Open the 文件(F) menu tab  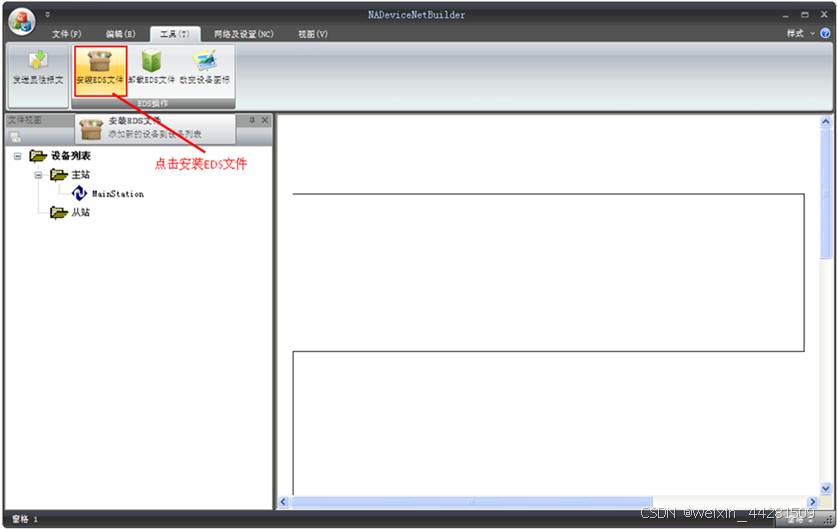pyautogui.click(x=67, y=34)
